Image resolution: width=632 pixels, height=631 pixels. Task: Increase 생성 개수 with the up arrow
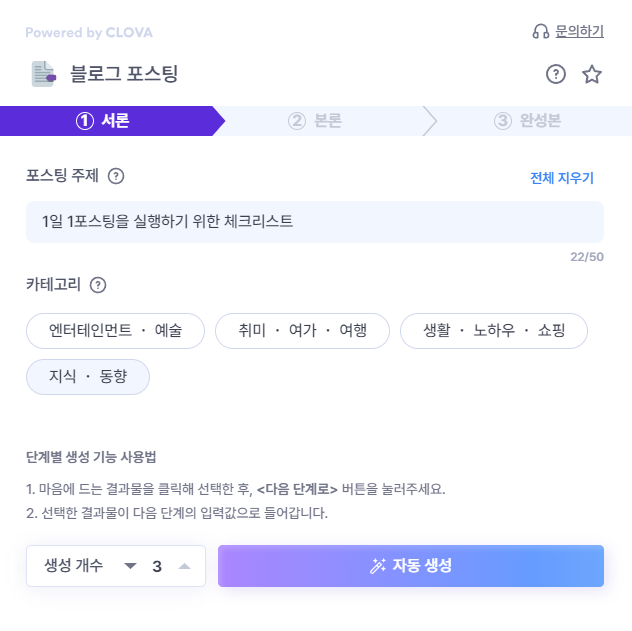click(x=184, y=566)
